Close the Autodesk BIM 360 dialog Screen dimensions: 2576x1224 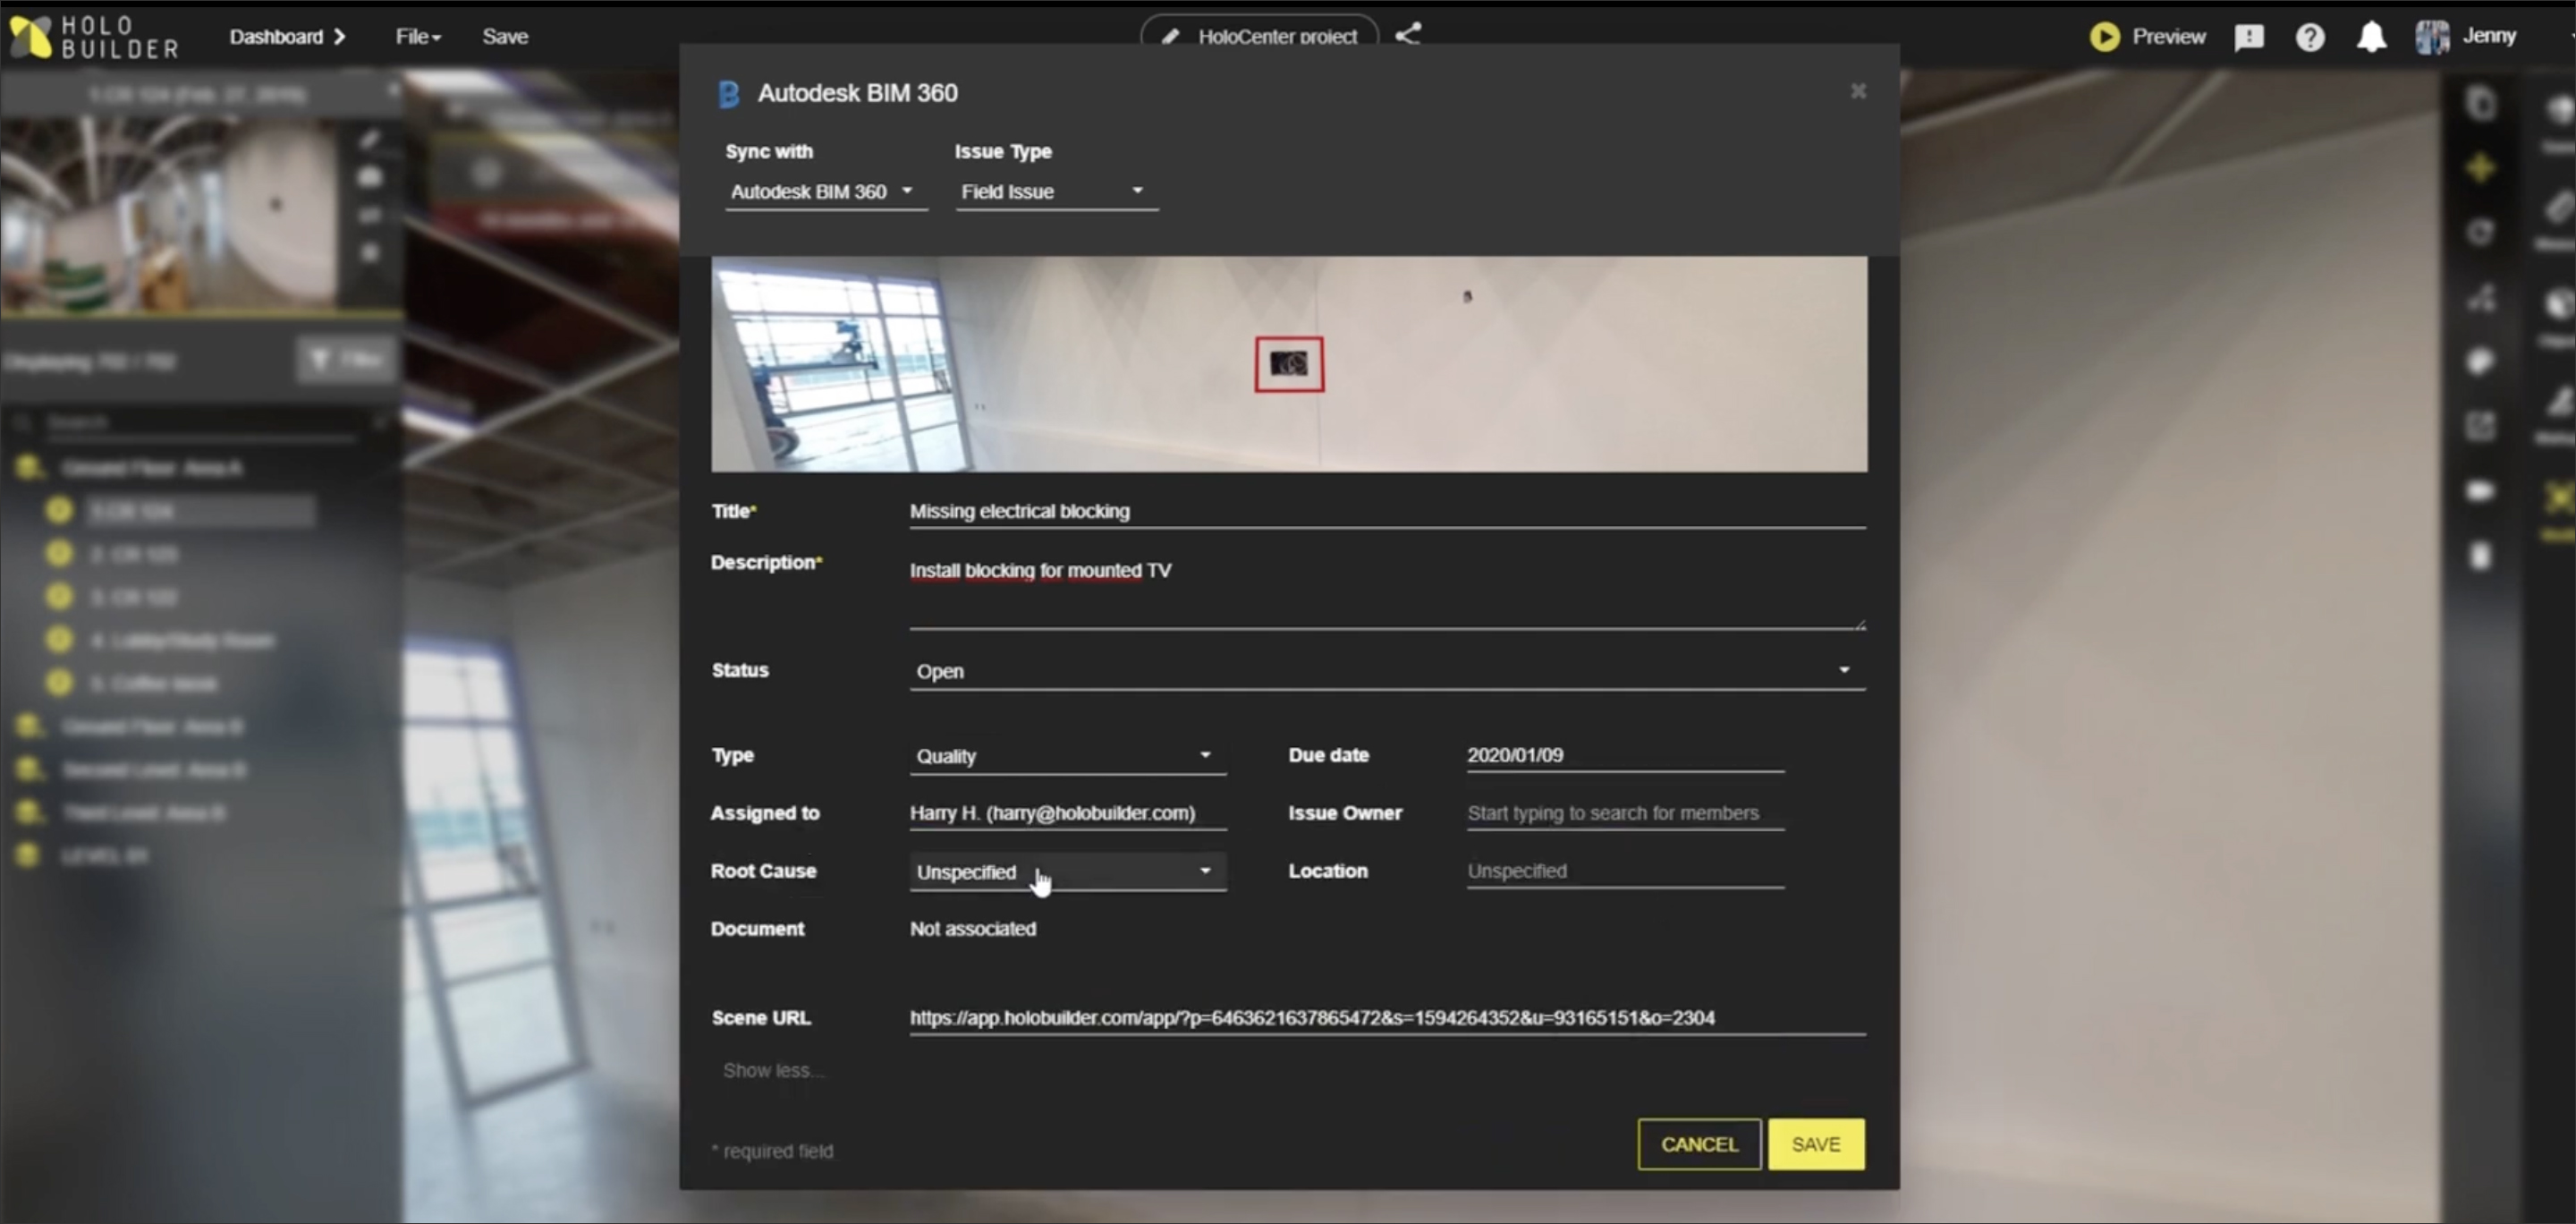[1858, 91]
